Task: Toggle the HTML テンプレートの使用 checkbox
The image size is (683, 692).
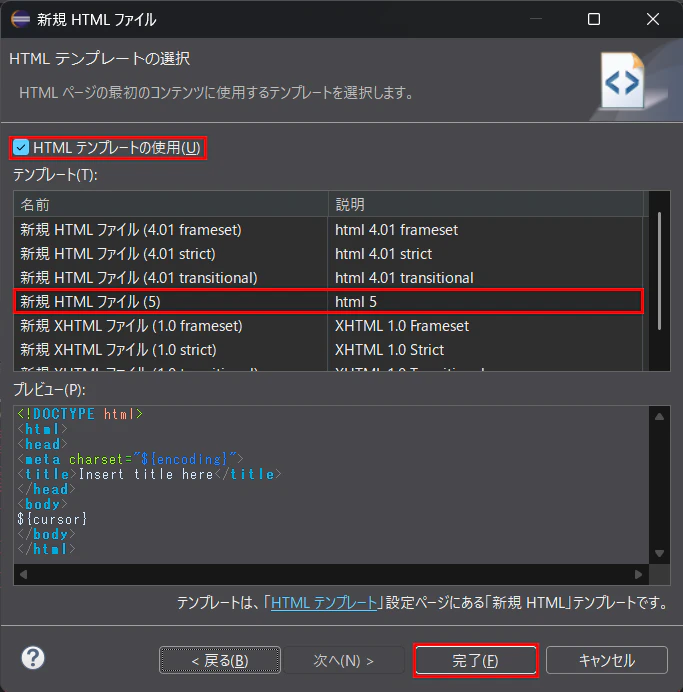Action: [x=21, y=147]
